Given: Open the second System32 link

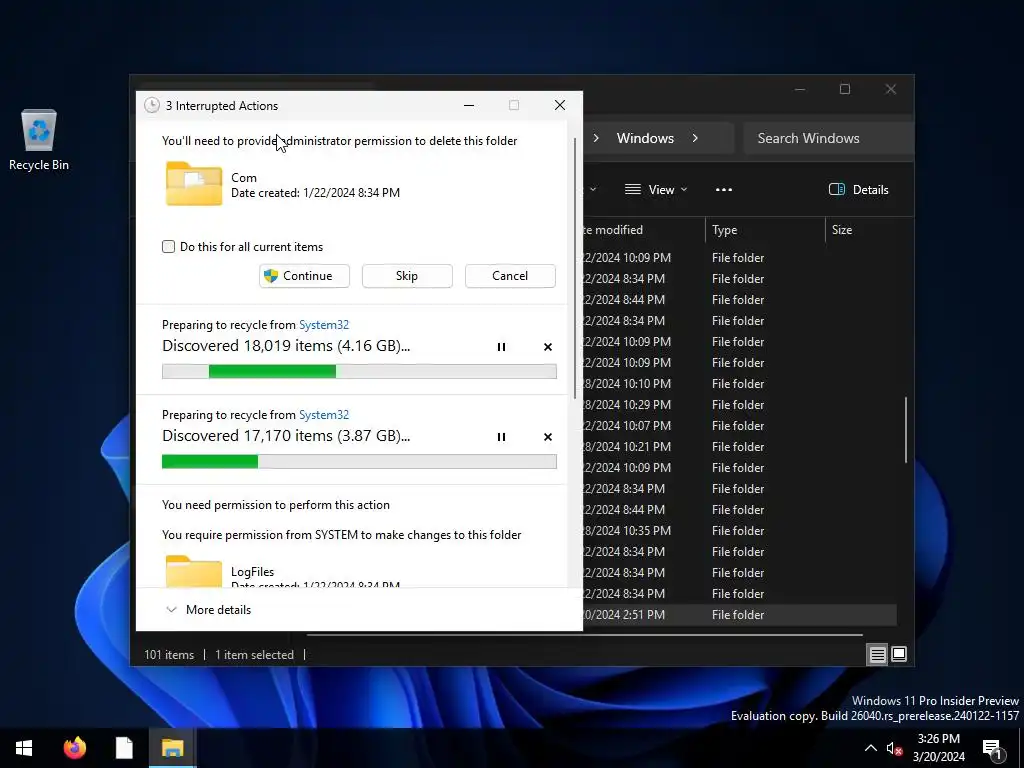Looking at the screenshot, I should click(324, 415).
